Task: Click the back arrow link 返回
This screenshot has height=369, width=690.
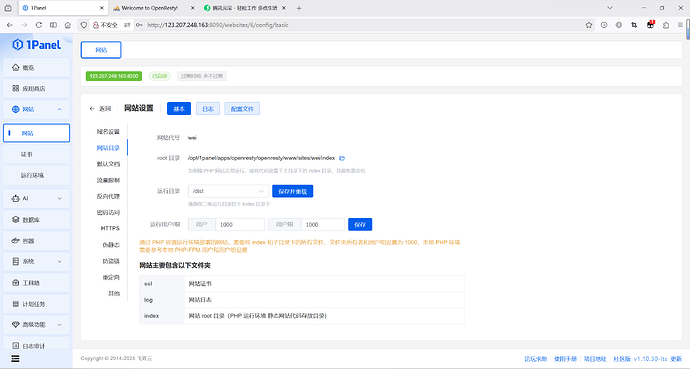Action: pyautogui.click(x=101, y=109)
